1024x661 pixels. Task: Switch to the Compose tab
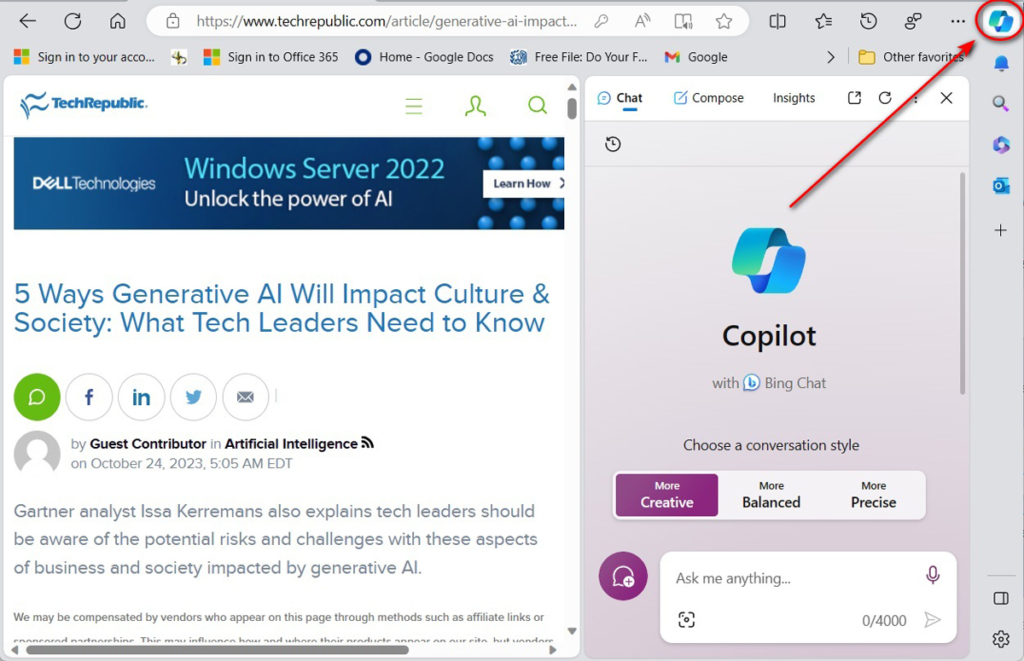pos(708,97)
